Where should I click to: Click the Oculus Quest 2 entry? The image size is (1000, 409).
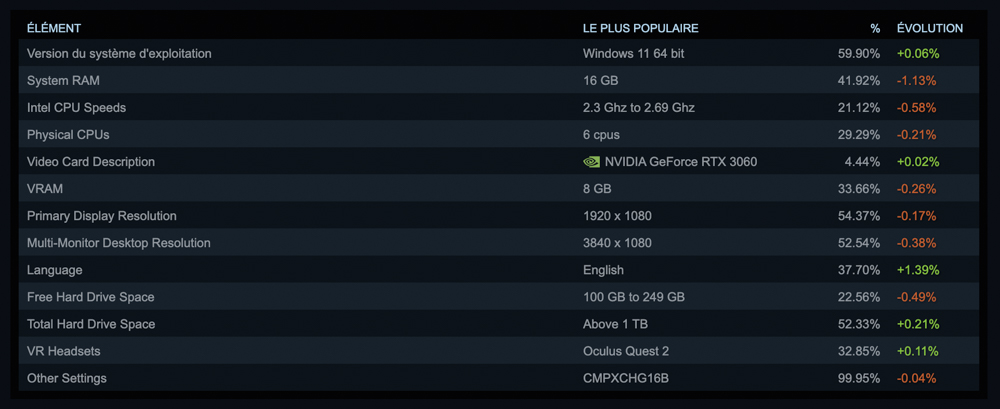626,351
